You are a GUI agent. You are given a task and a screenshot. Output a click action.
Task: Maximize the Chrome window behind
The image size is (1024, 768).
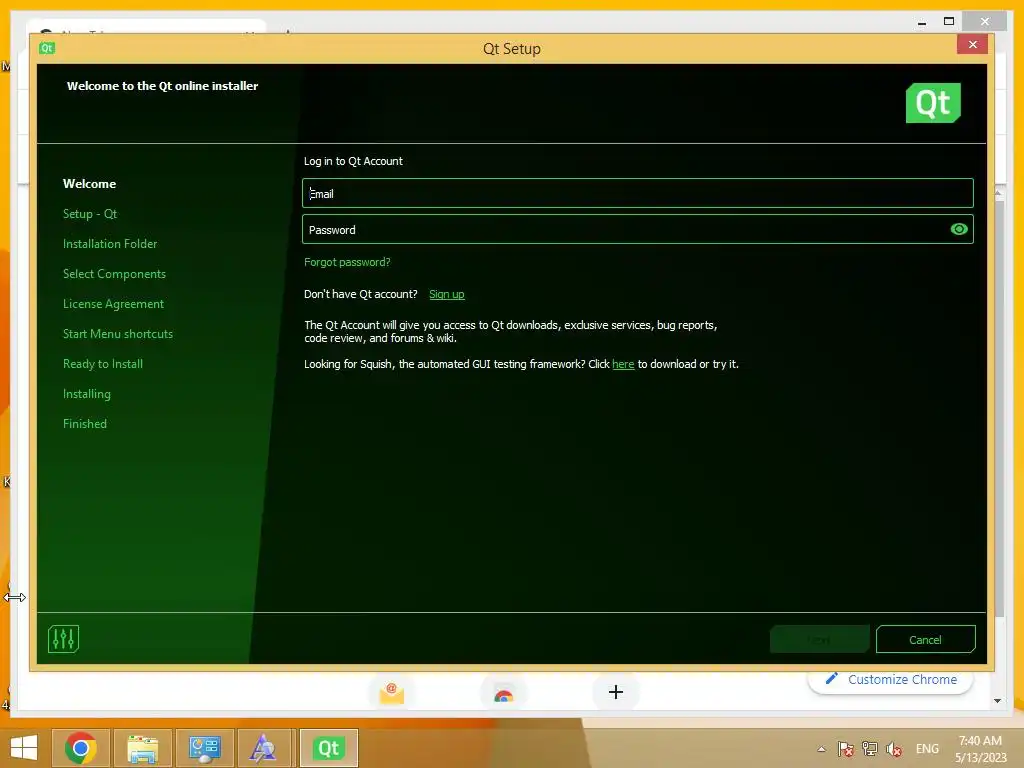(949, 22)
